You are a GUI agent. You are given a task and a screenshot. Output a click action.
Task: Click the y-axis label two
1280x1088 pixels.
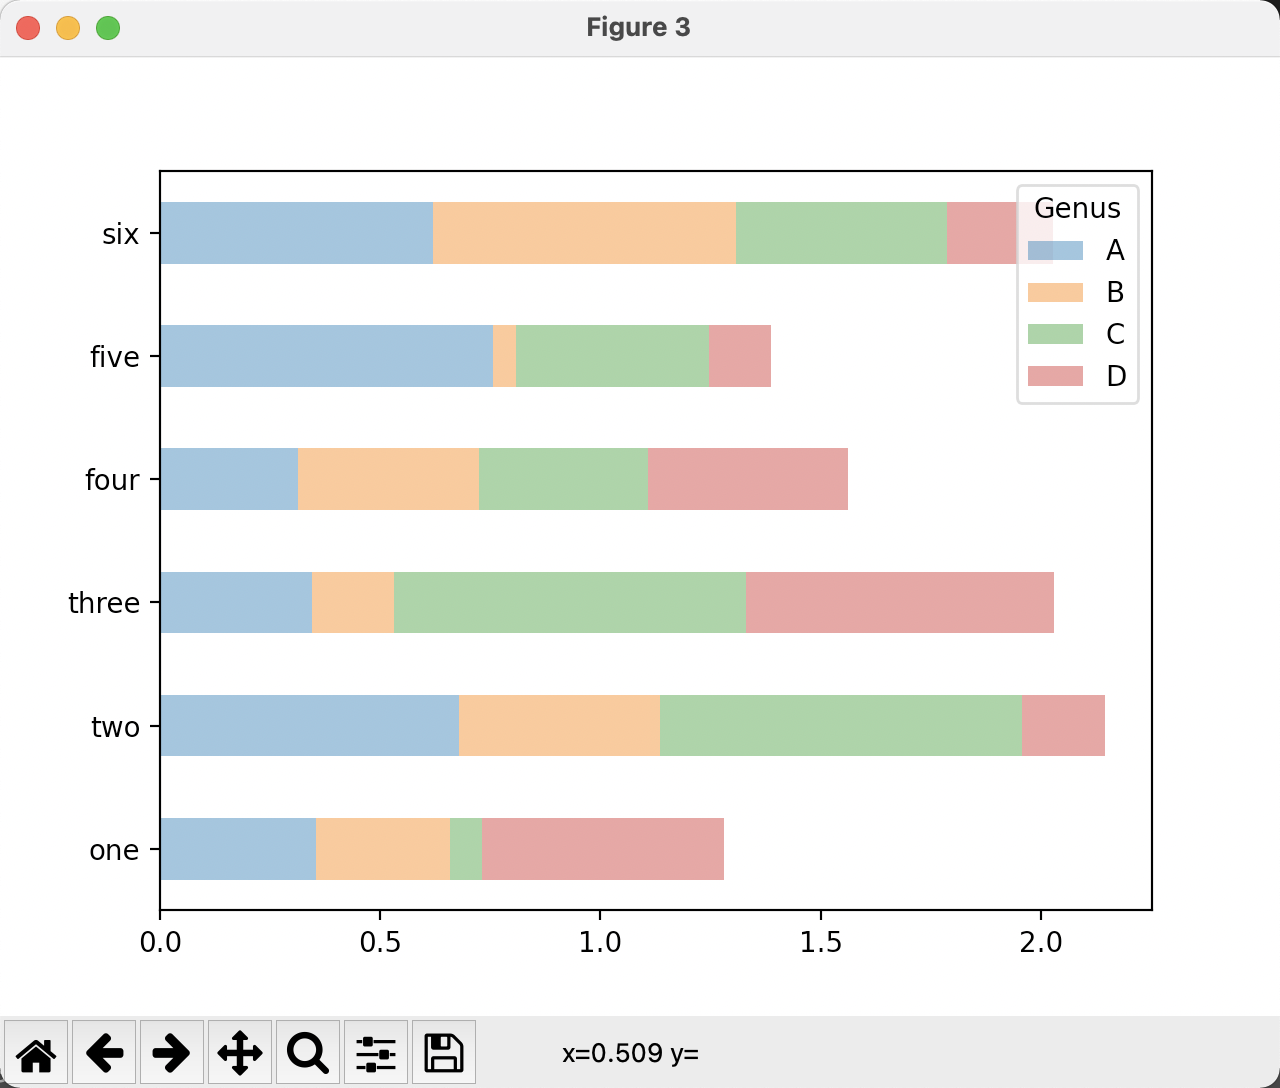(x=115, y=727)
